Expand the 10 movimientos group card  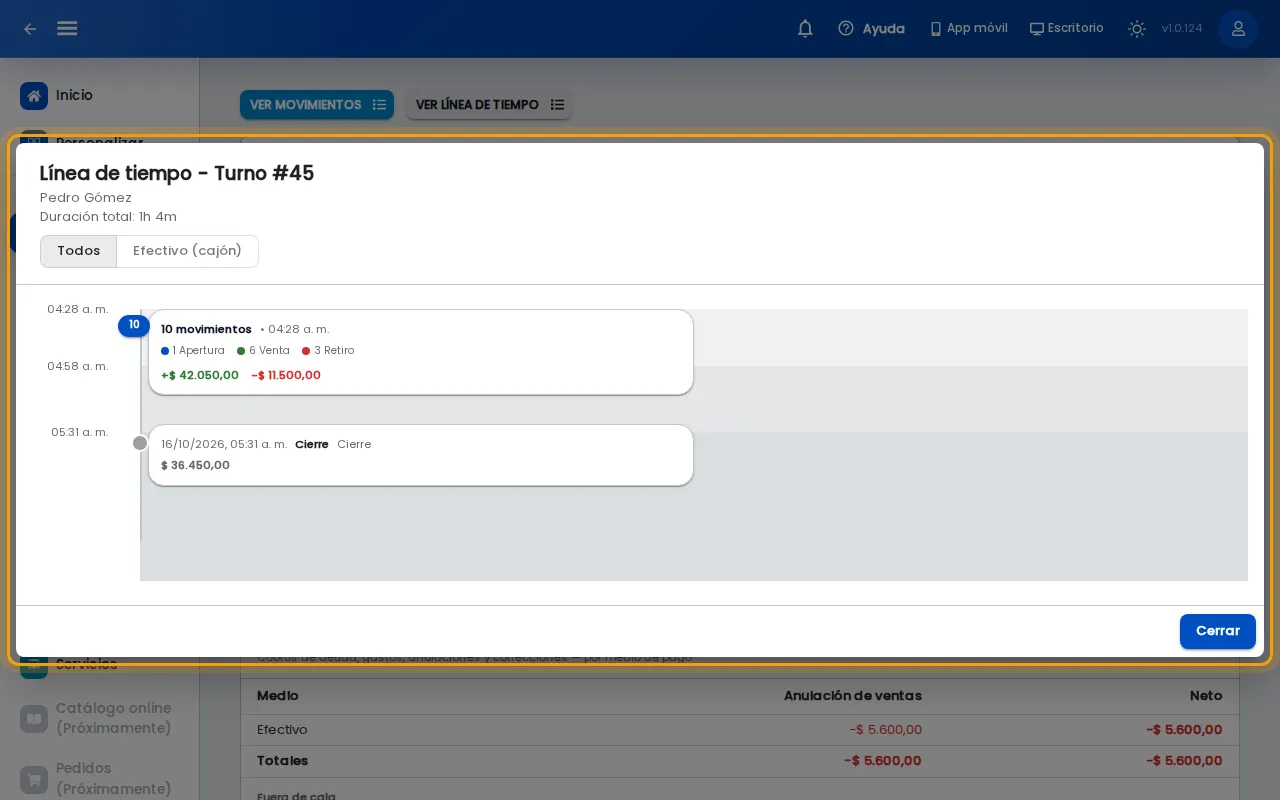point(420,352)
